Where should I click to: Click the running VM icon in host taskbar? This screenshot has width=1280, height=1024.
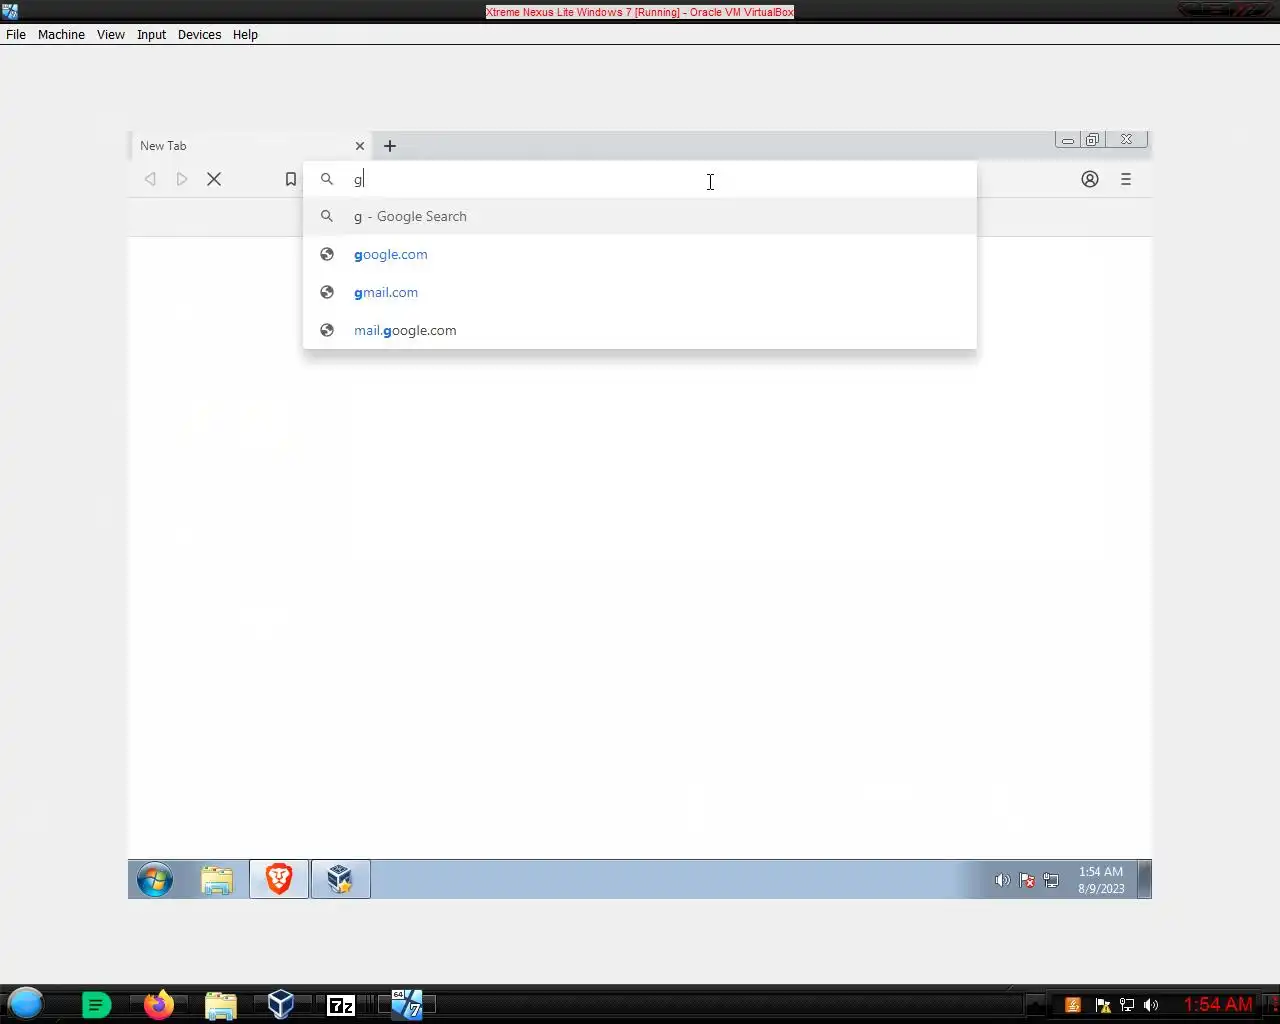(x=406, y=1004)
